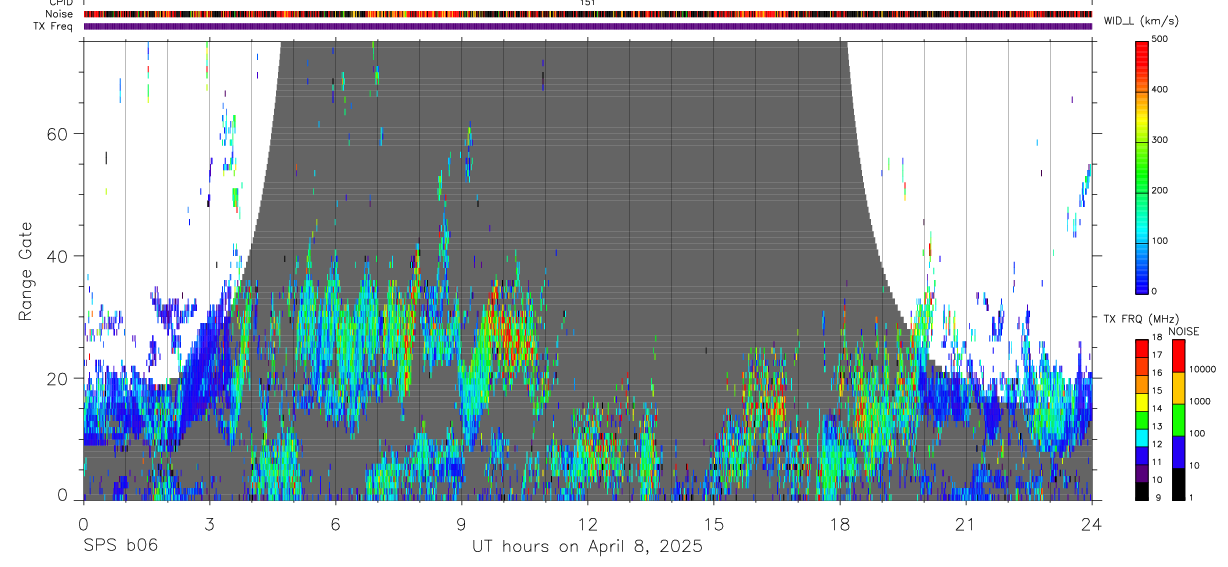Click the 'Range Gate' y-axis label
This screenshot has height=567, width=1228.
pyautogui.click(x=25, y=271)
